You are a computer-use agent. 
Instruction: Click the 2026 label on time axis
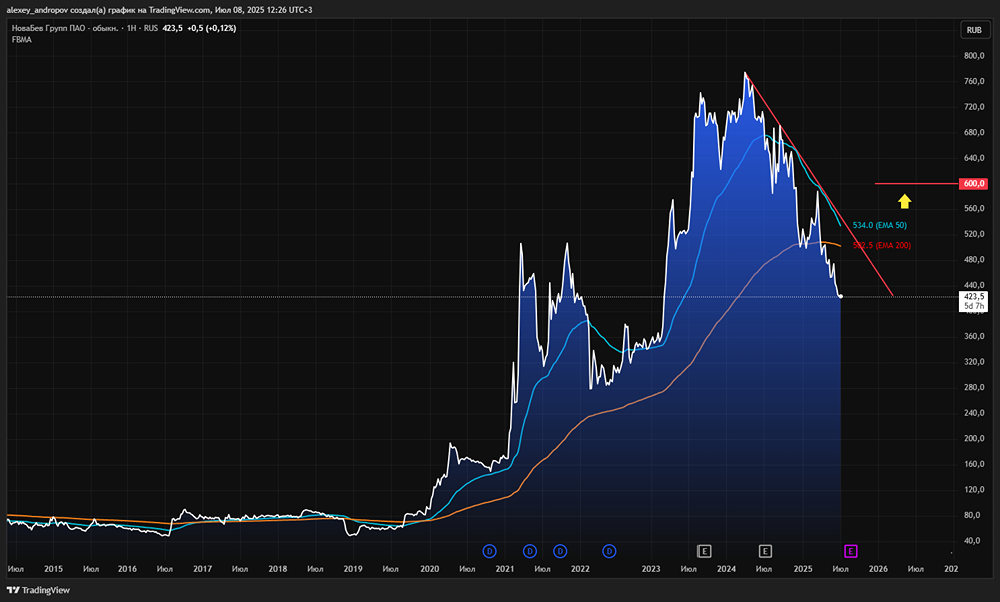click(x=878, y=569)
